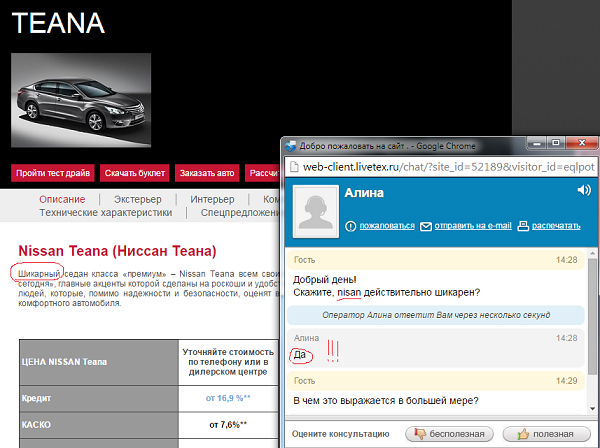Click Заказать авто button
600x448 pixels.
tap(207, 173)
